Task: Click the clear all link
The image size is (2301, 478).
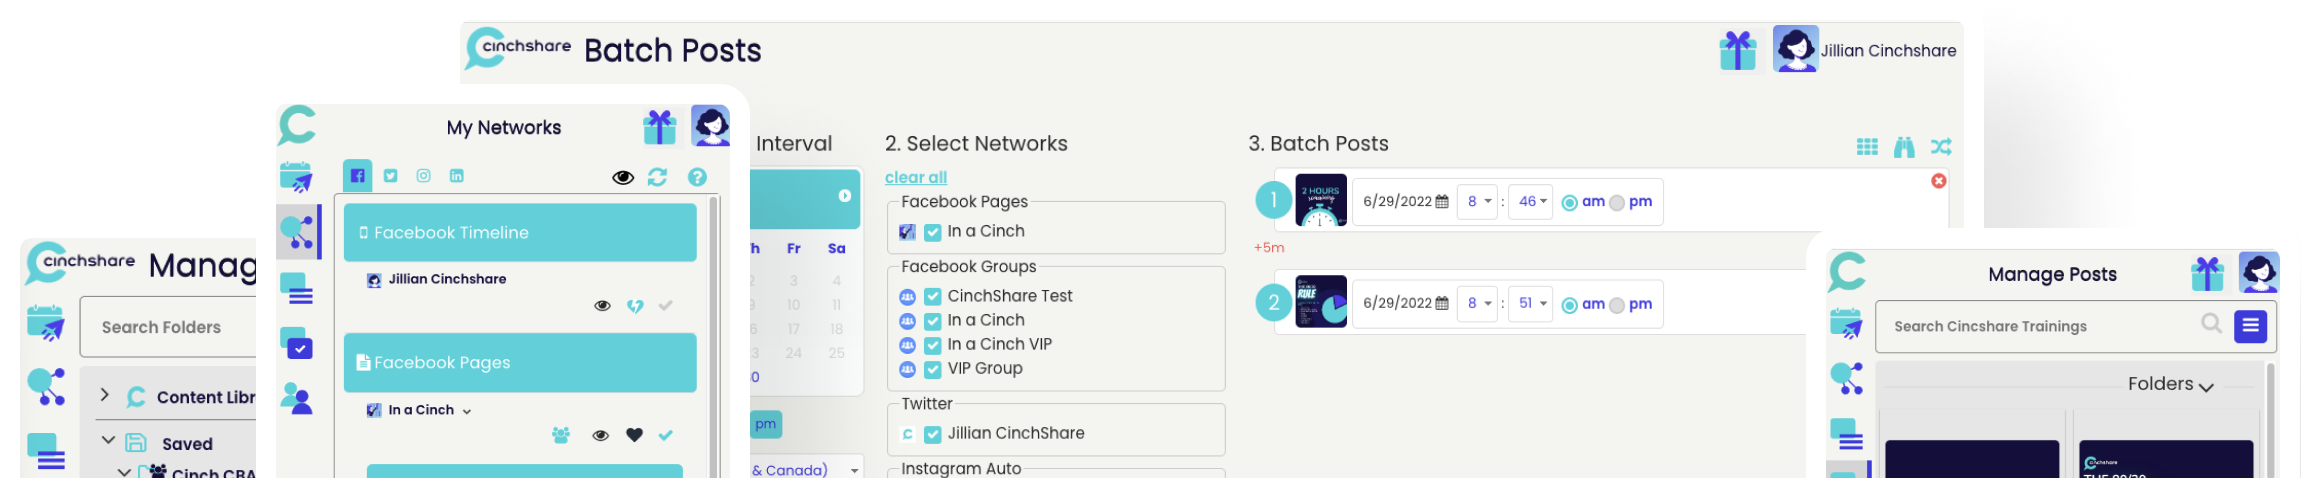Action: [915, 177]
